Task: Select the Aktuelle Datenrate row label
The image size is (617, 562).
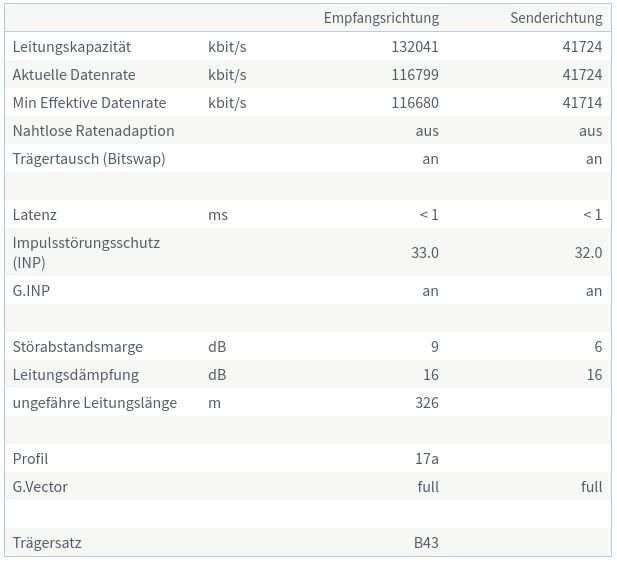Action: point(74,74)
